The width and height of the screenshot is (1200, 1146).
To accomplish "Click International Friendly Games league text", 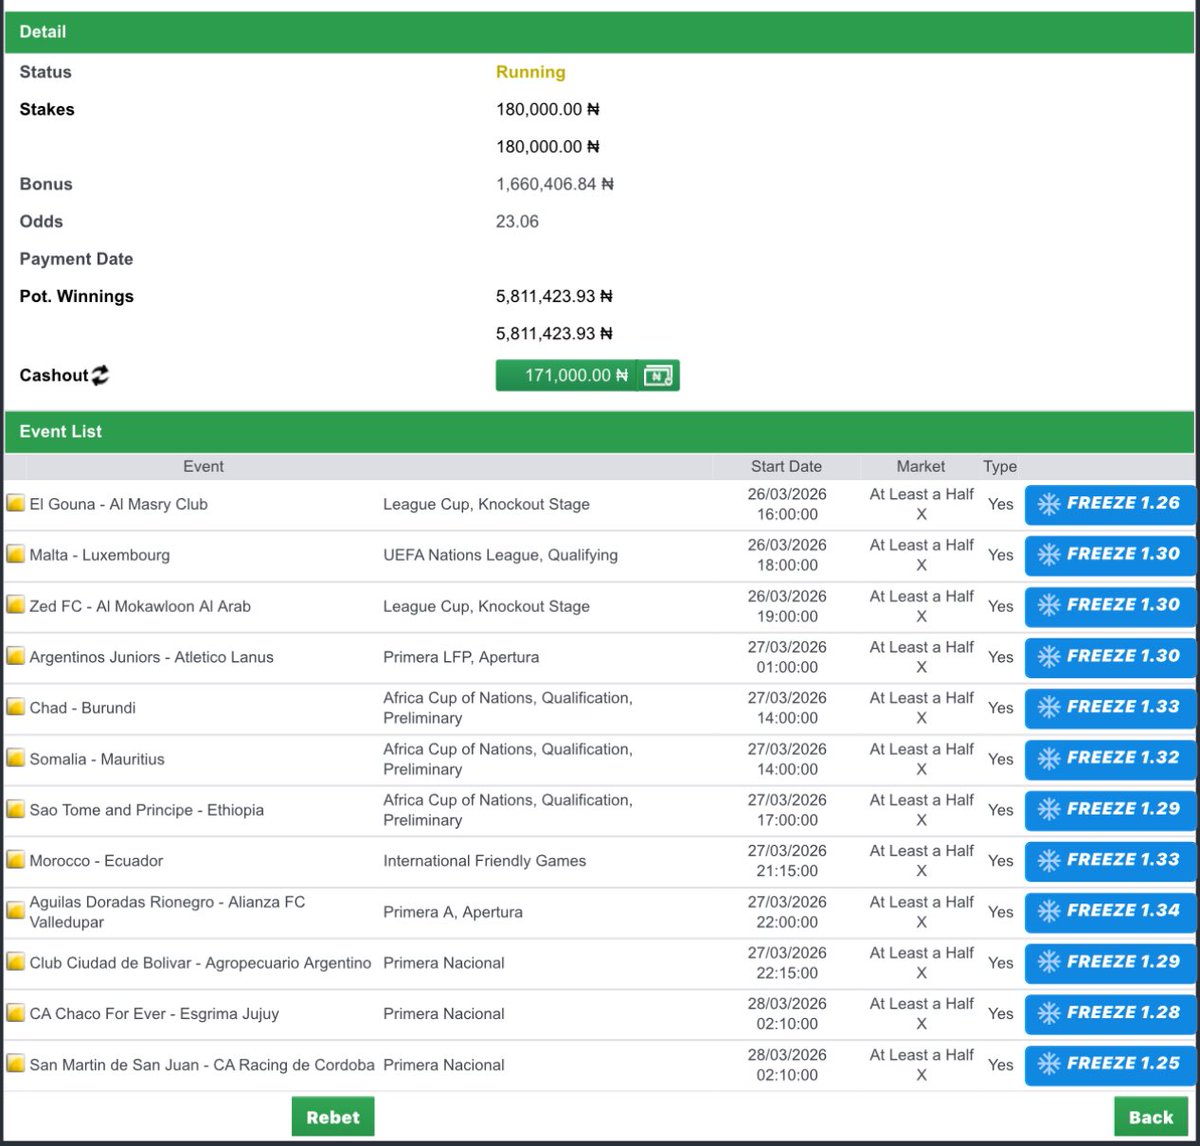I will (x=484, y=861).
